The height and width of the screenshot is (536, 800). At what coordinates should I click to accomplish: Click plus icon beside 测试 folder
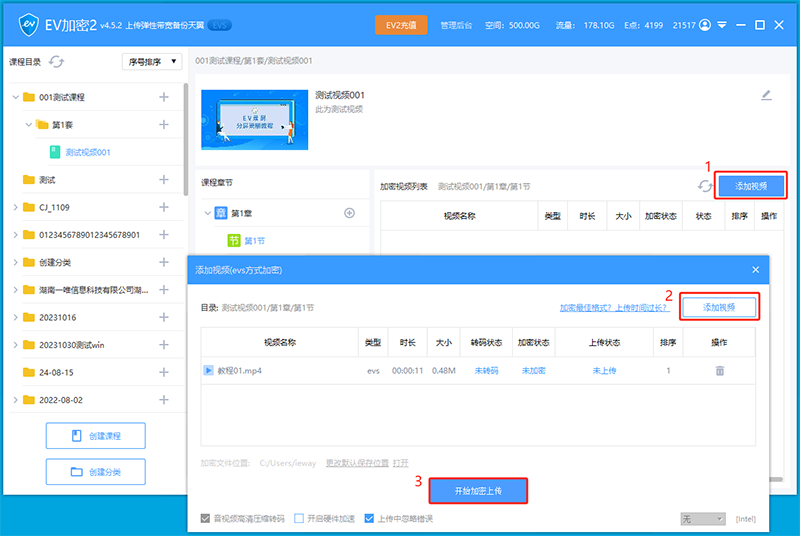coord(164,180)
